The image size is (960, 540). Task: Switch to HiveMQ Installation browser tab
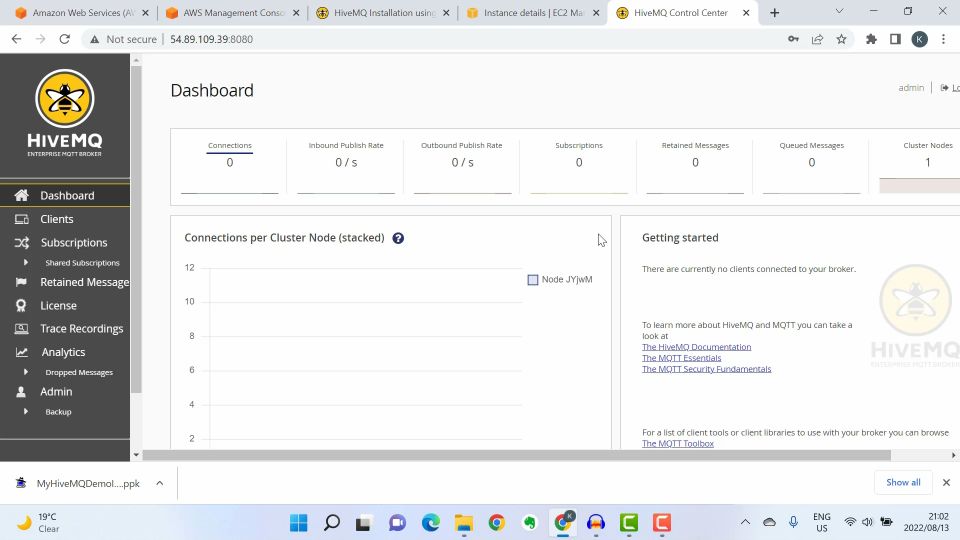pos(384,13)
